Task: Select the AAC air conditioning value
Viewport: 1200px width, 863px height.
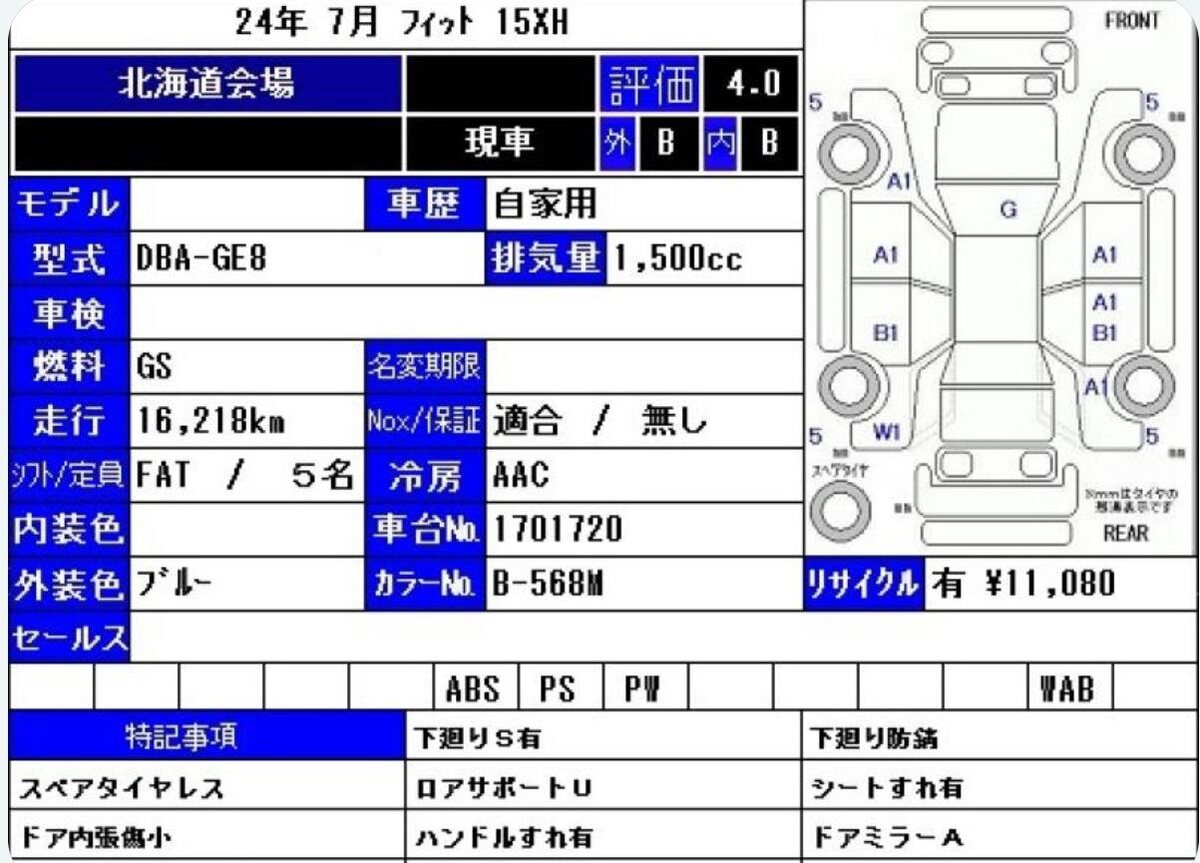Action: coord(521,475)
